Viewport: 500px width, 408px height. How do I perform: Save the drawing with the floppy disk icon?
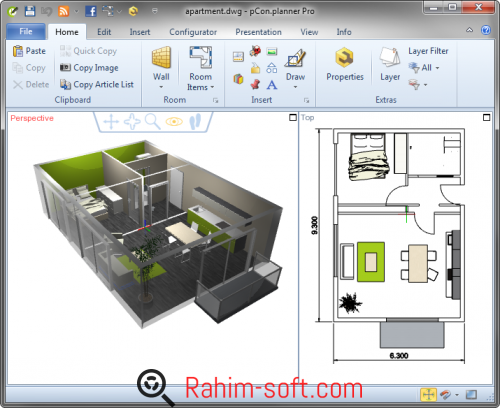(30, 11)
